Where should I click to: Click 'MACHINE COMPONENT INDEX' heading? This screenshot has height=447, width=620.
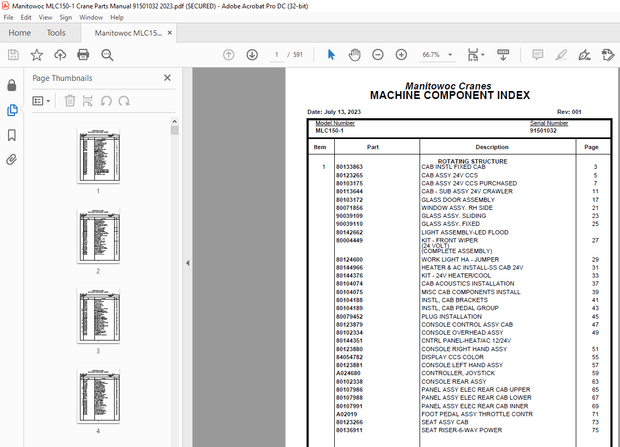click(450, 95)
